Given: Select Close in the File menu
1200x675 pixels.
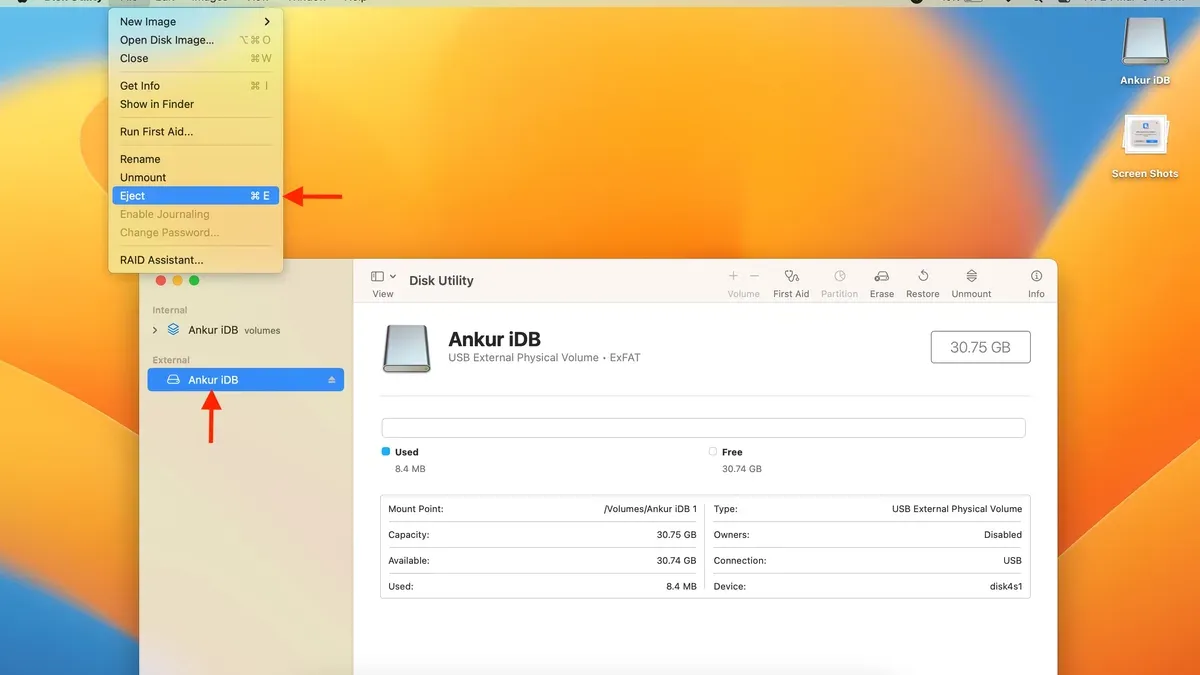Looking at the screenshot, I should coord(196,58).
